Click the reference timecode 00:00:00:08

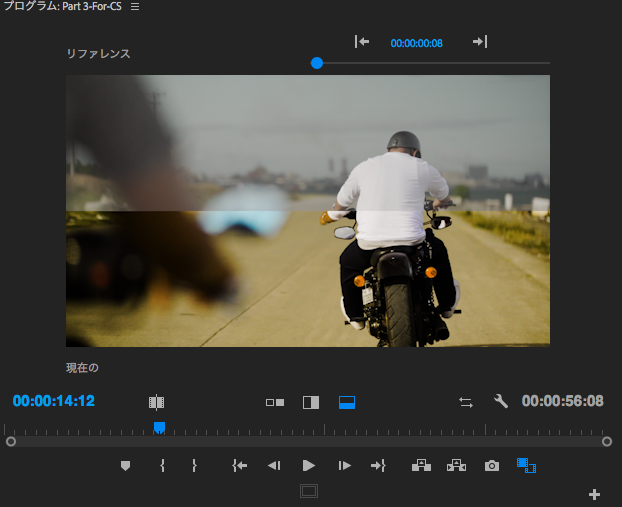pos(416,43)
